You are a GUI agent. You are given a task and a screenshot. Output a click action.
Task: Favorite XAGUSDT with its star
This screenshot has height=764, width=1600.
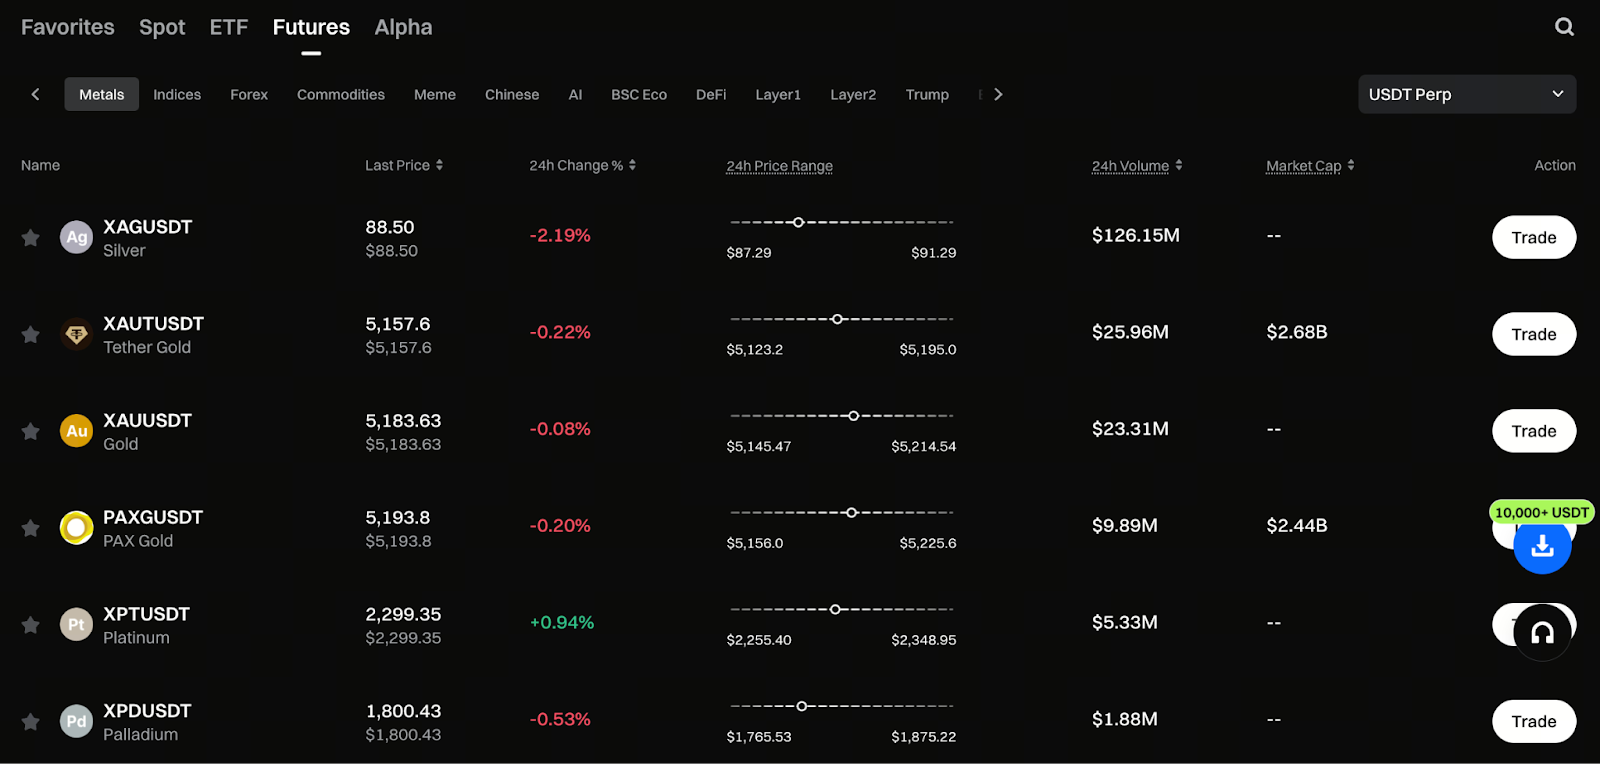pyautogui.click(x=31, y=237)
